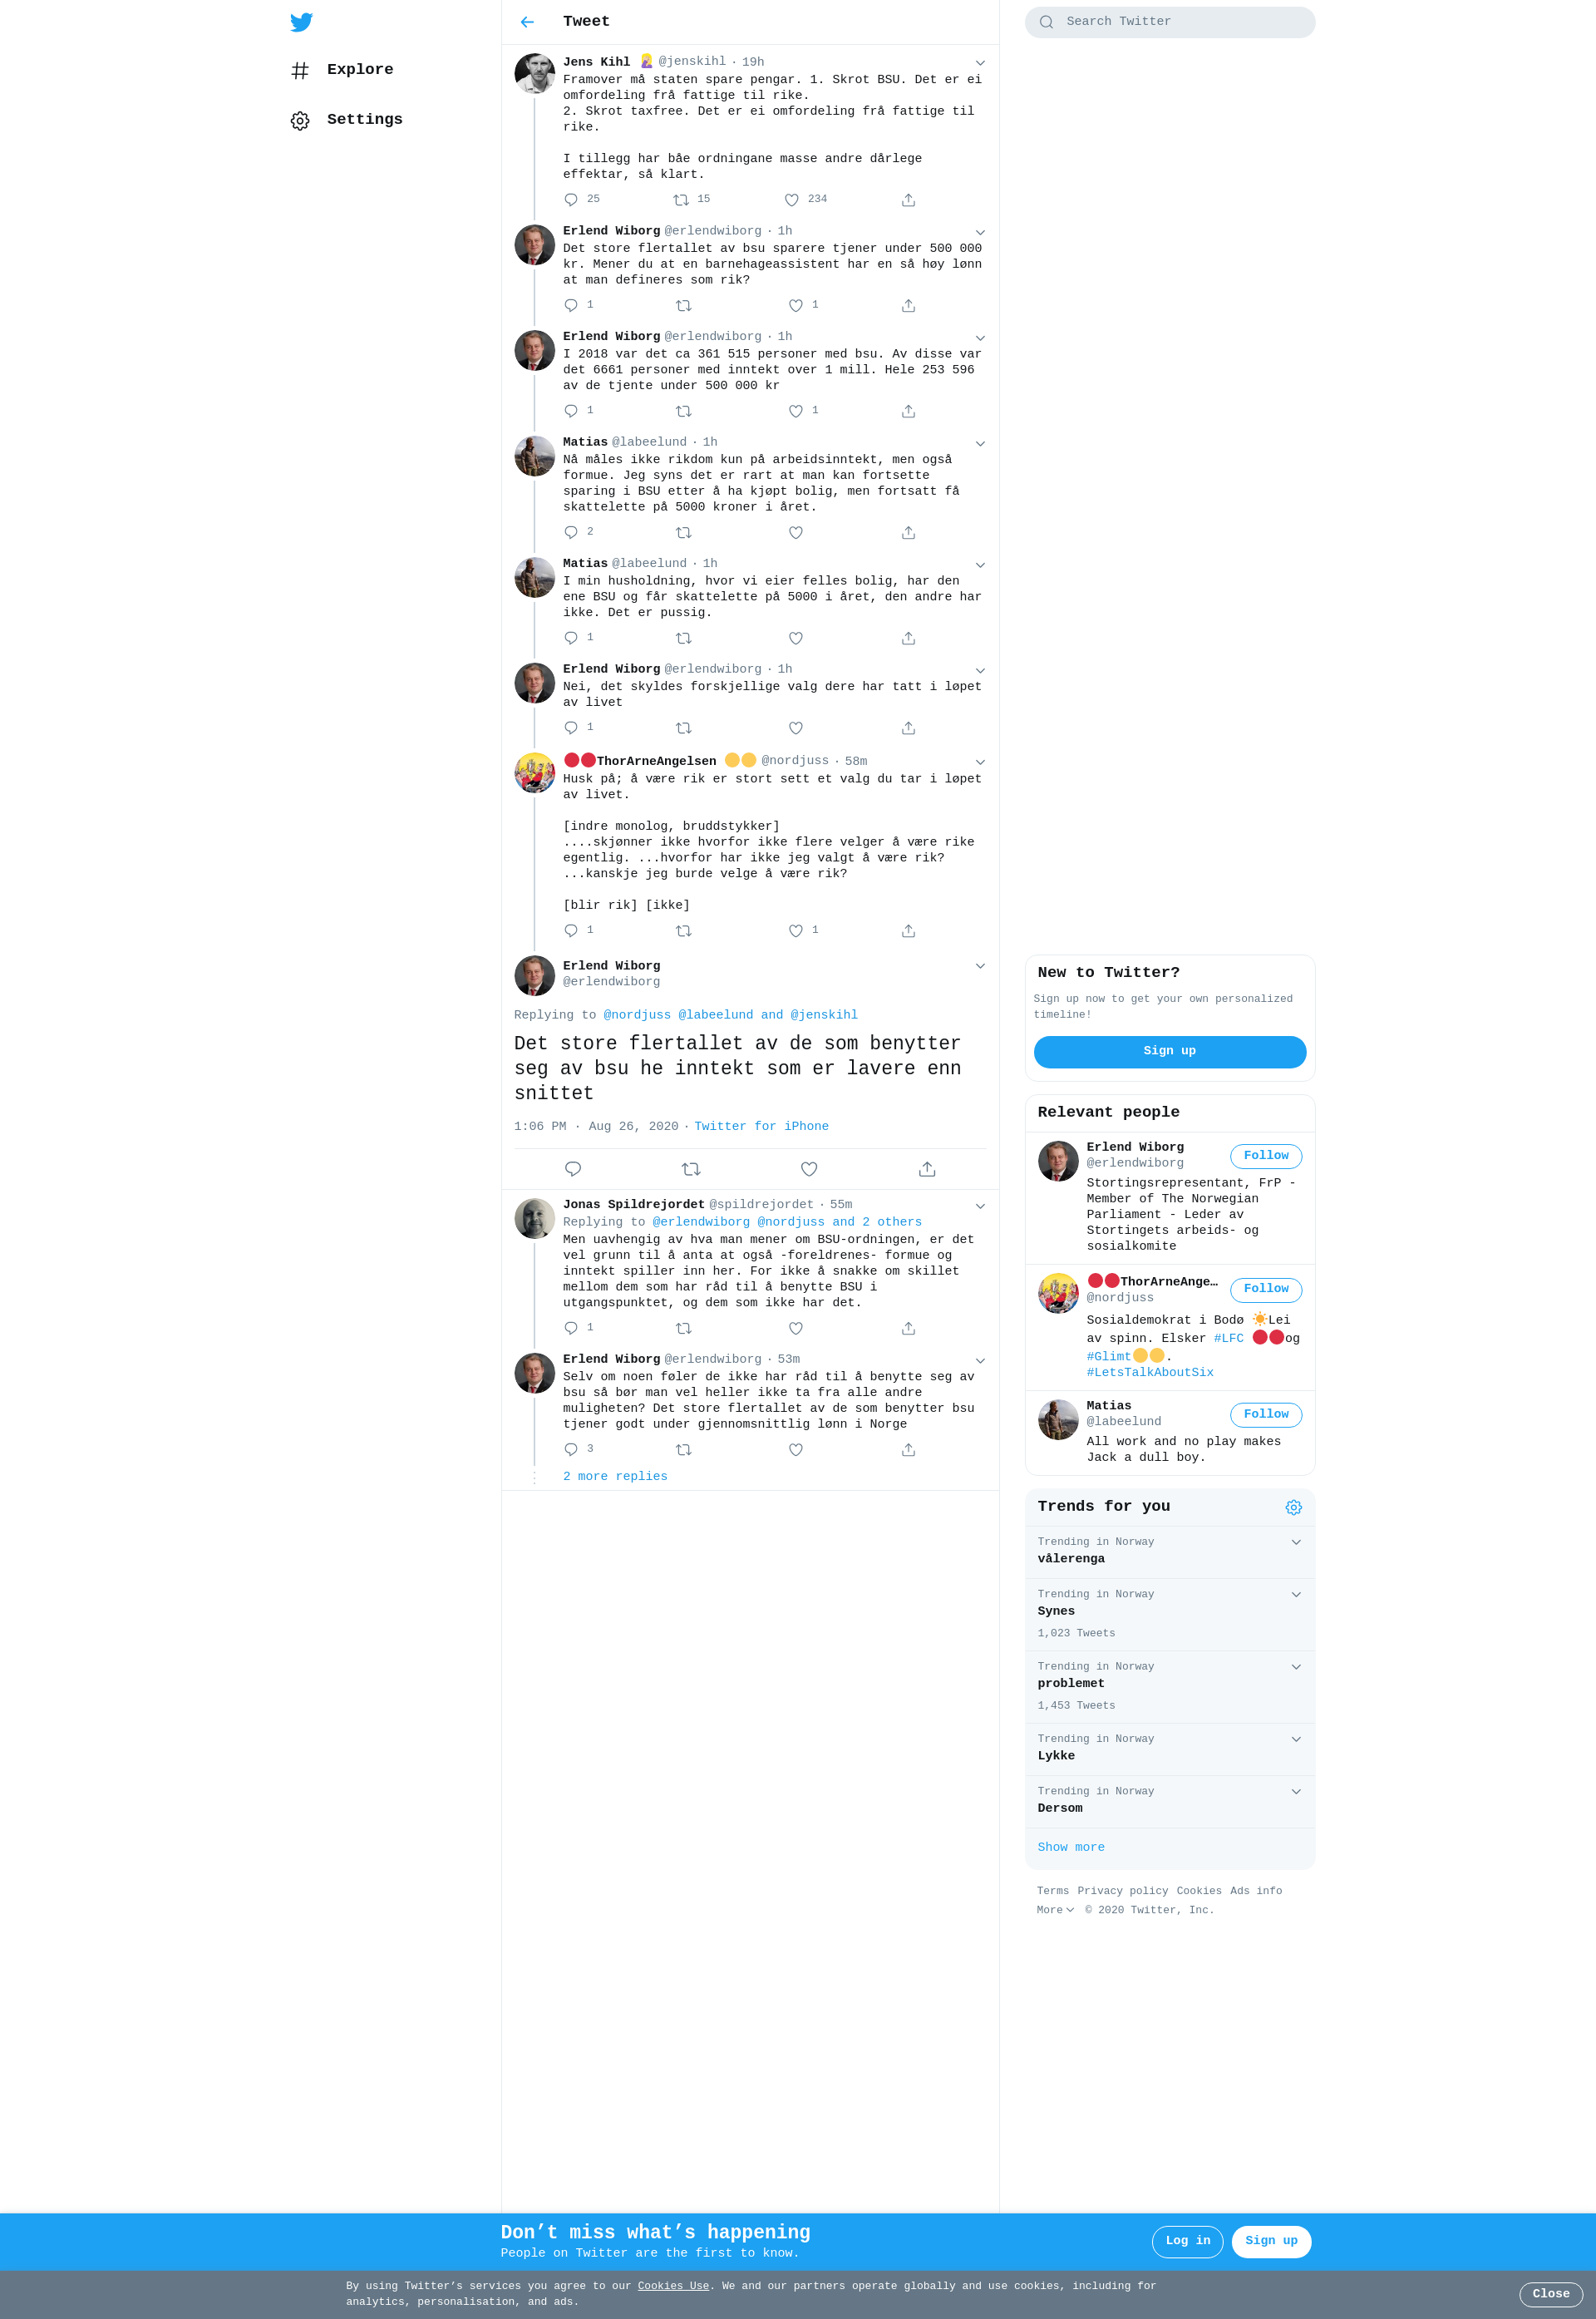The image size is (1596, 2319).
Task: Like Jonas Spildrejordet's reply
Action: coord(796,1328)
